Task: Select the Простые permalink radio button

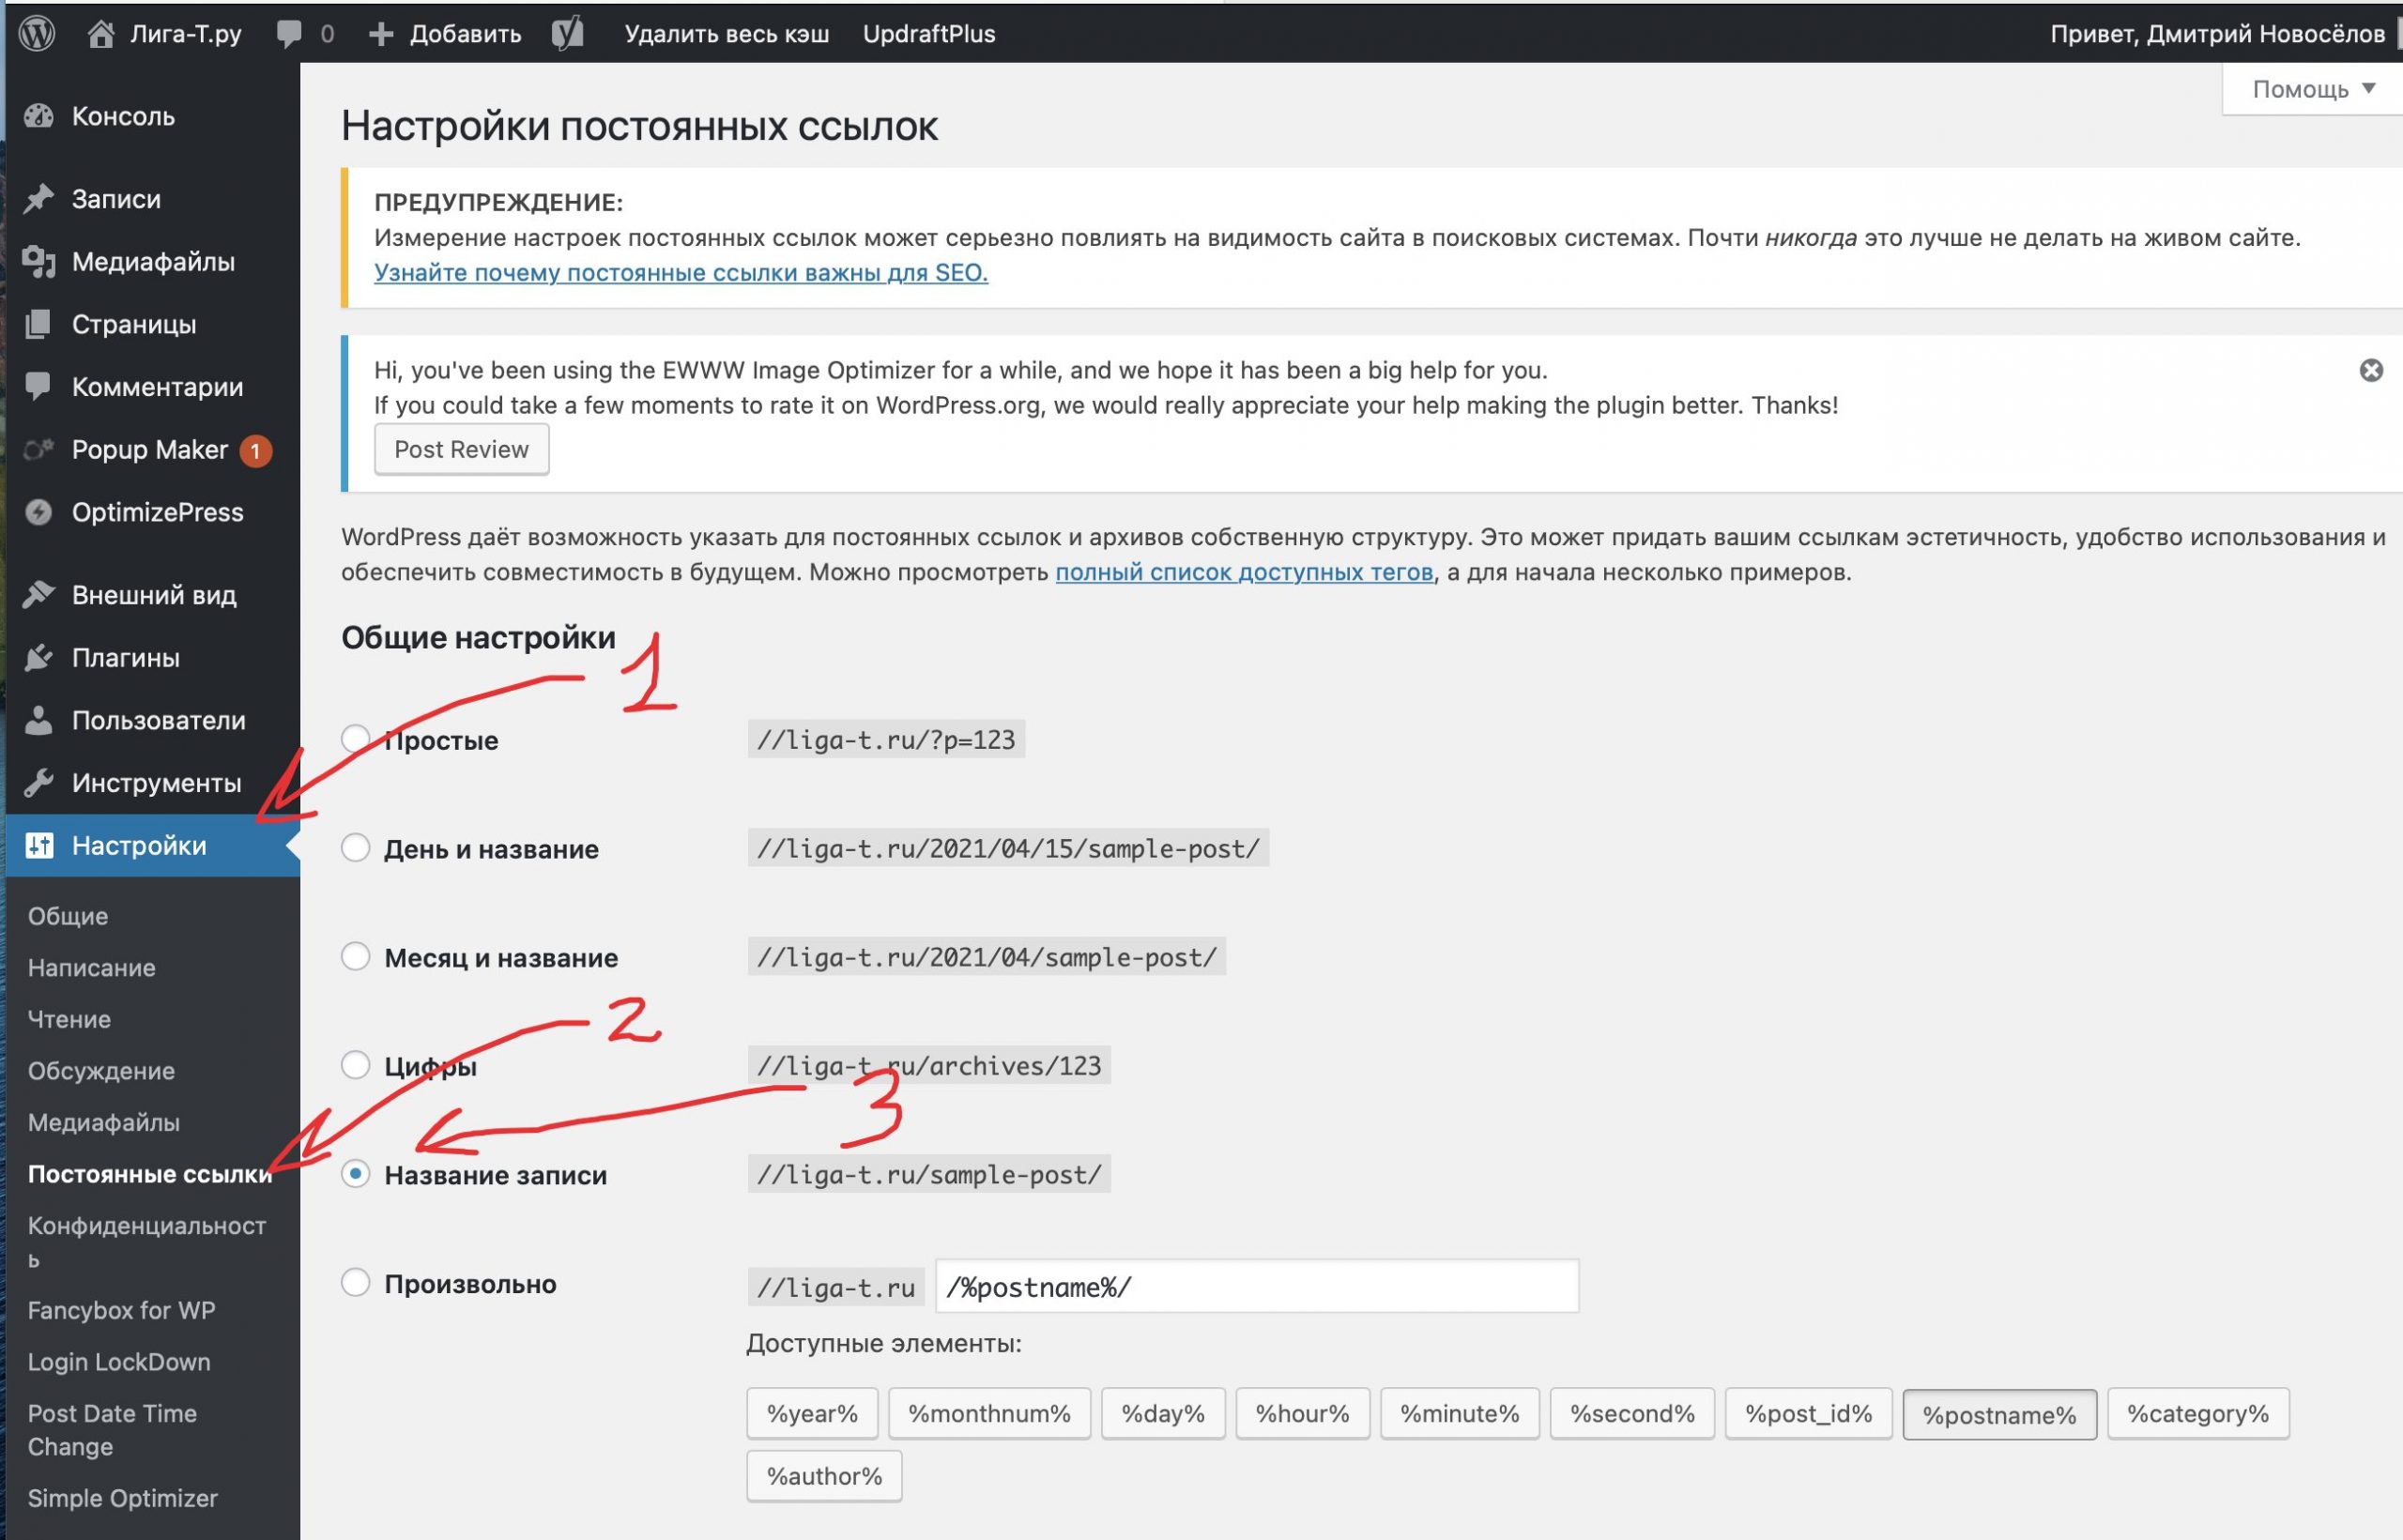Action: click(x=355, y=739)
